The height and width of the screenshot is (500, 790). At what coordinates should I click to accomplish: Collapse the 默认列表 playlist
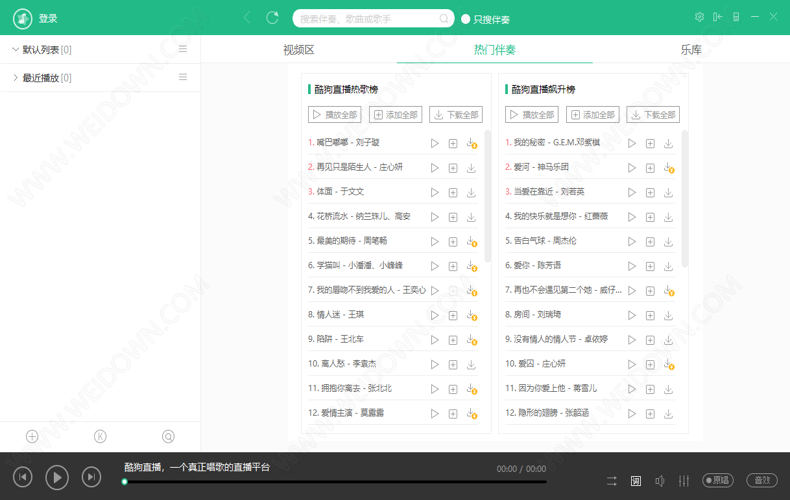point(15,49)
